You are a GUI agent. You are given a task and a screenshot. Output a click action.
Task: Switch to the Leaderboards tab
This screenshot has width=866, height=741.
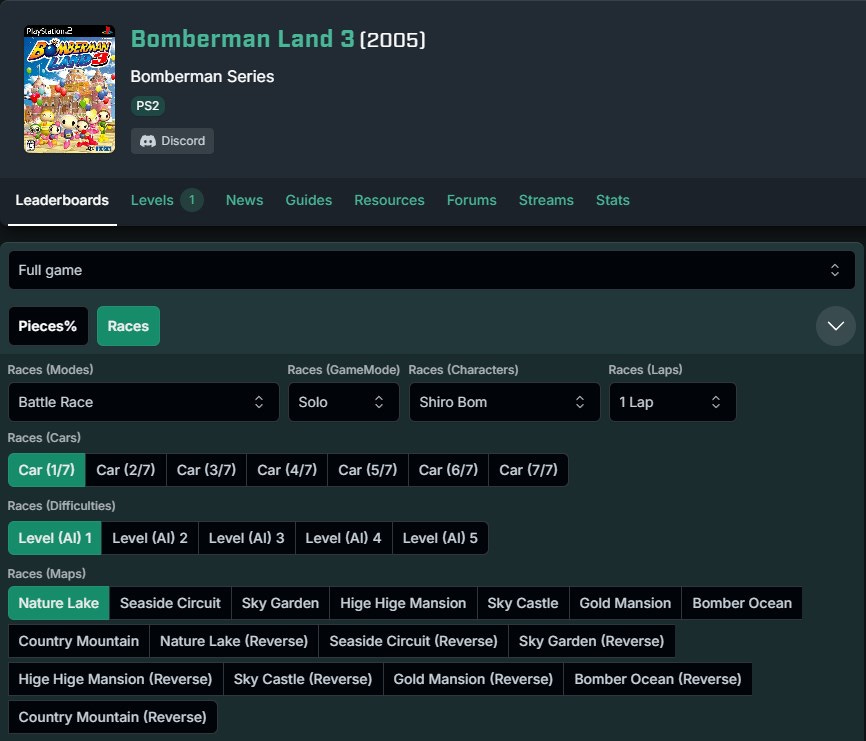(62, 200)
